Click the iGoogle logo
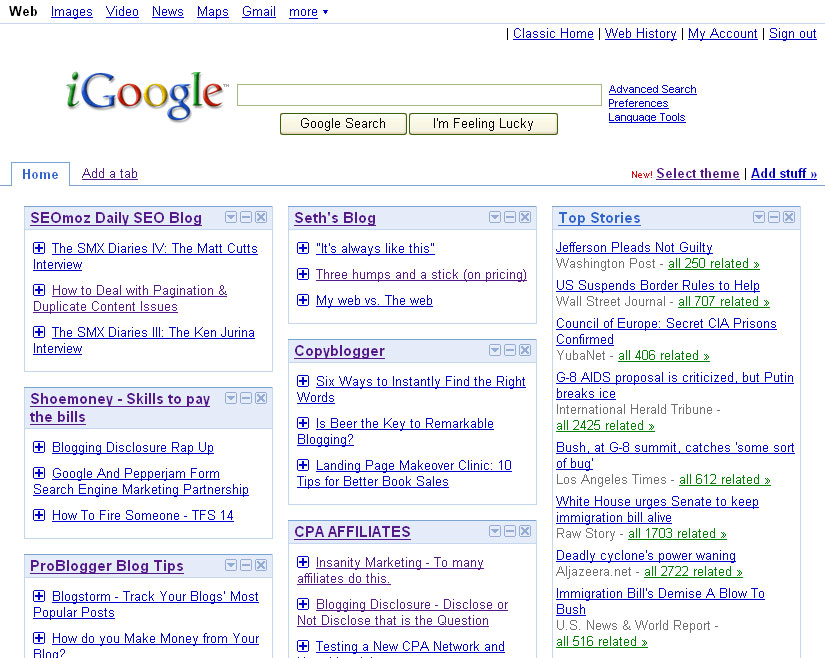Viewport: 825px width, 658px height. point(147,95)
